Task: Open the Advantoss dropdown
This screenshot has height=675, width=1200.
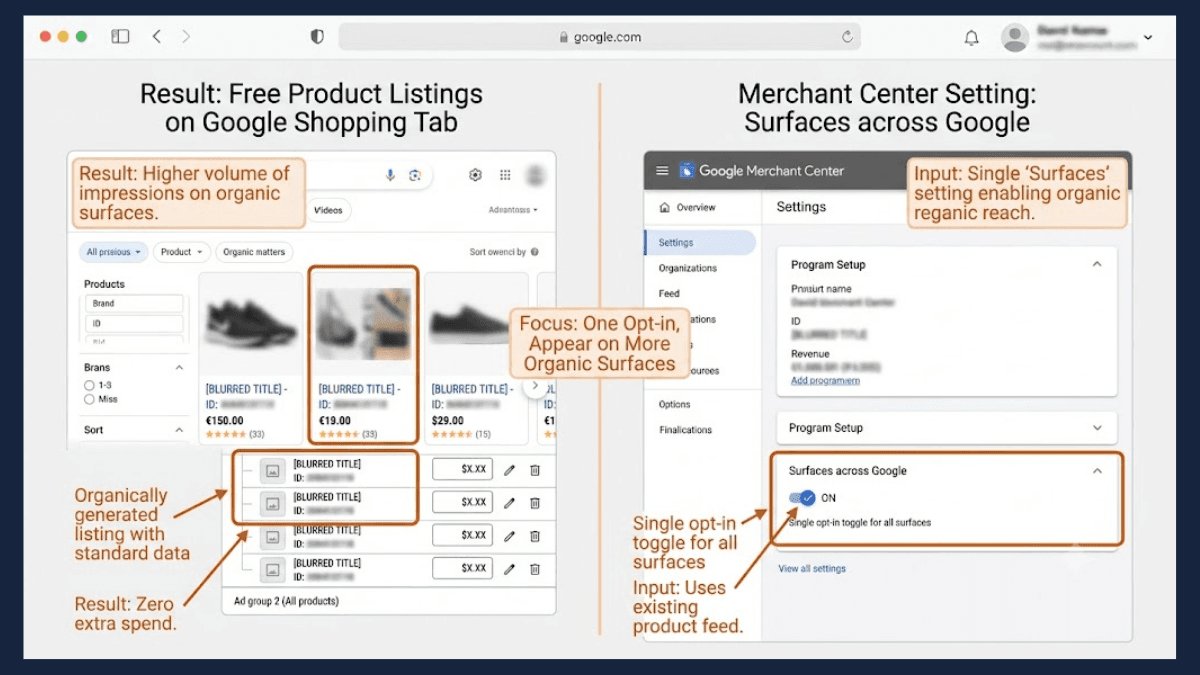Action: coord(513,210)
